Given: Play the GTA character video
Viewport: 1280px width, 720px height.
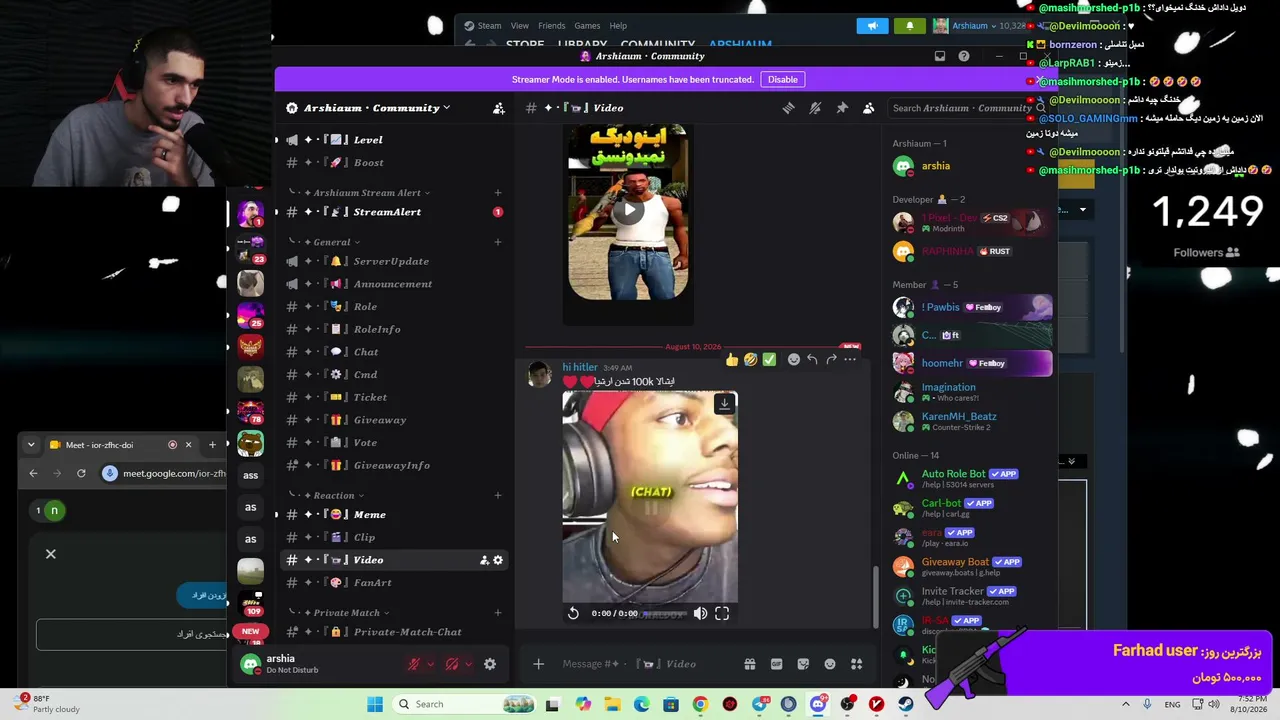Looking at the screenshot, I should pyautogui.click(x=628, y=210).
